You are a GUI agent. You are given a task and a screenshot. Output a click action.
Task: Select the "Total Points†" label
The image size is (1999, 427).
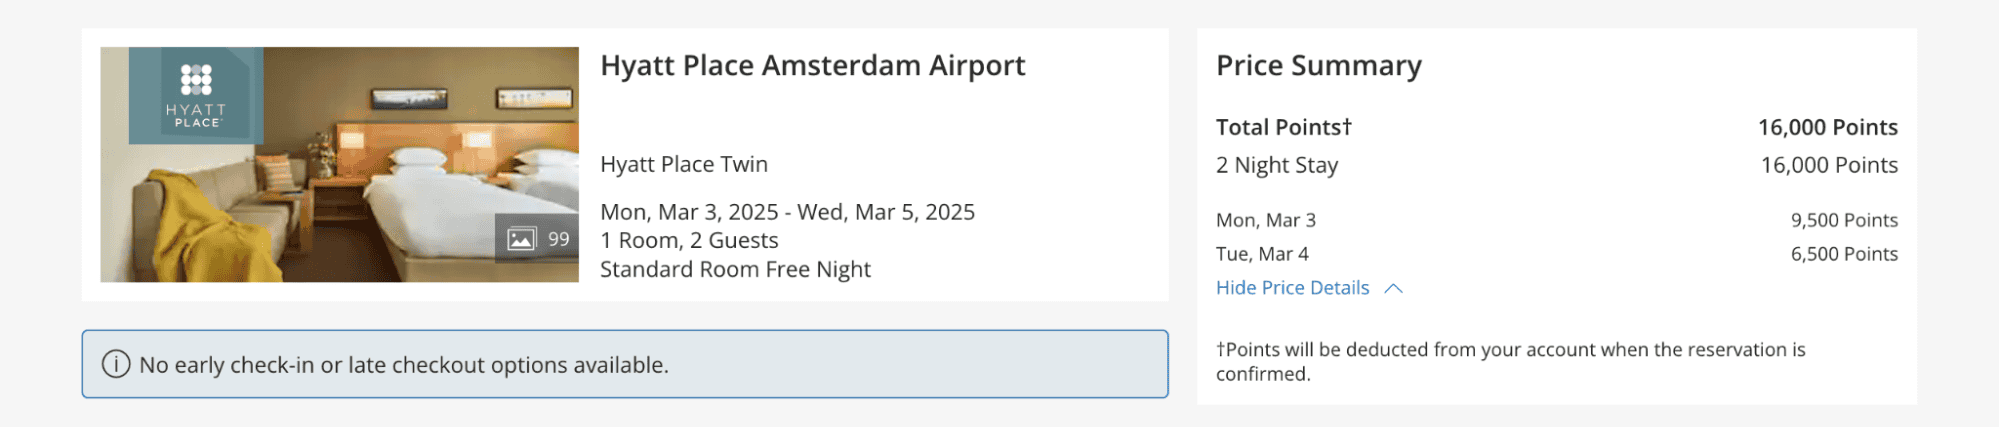(1283, 127)
